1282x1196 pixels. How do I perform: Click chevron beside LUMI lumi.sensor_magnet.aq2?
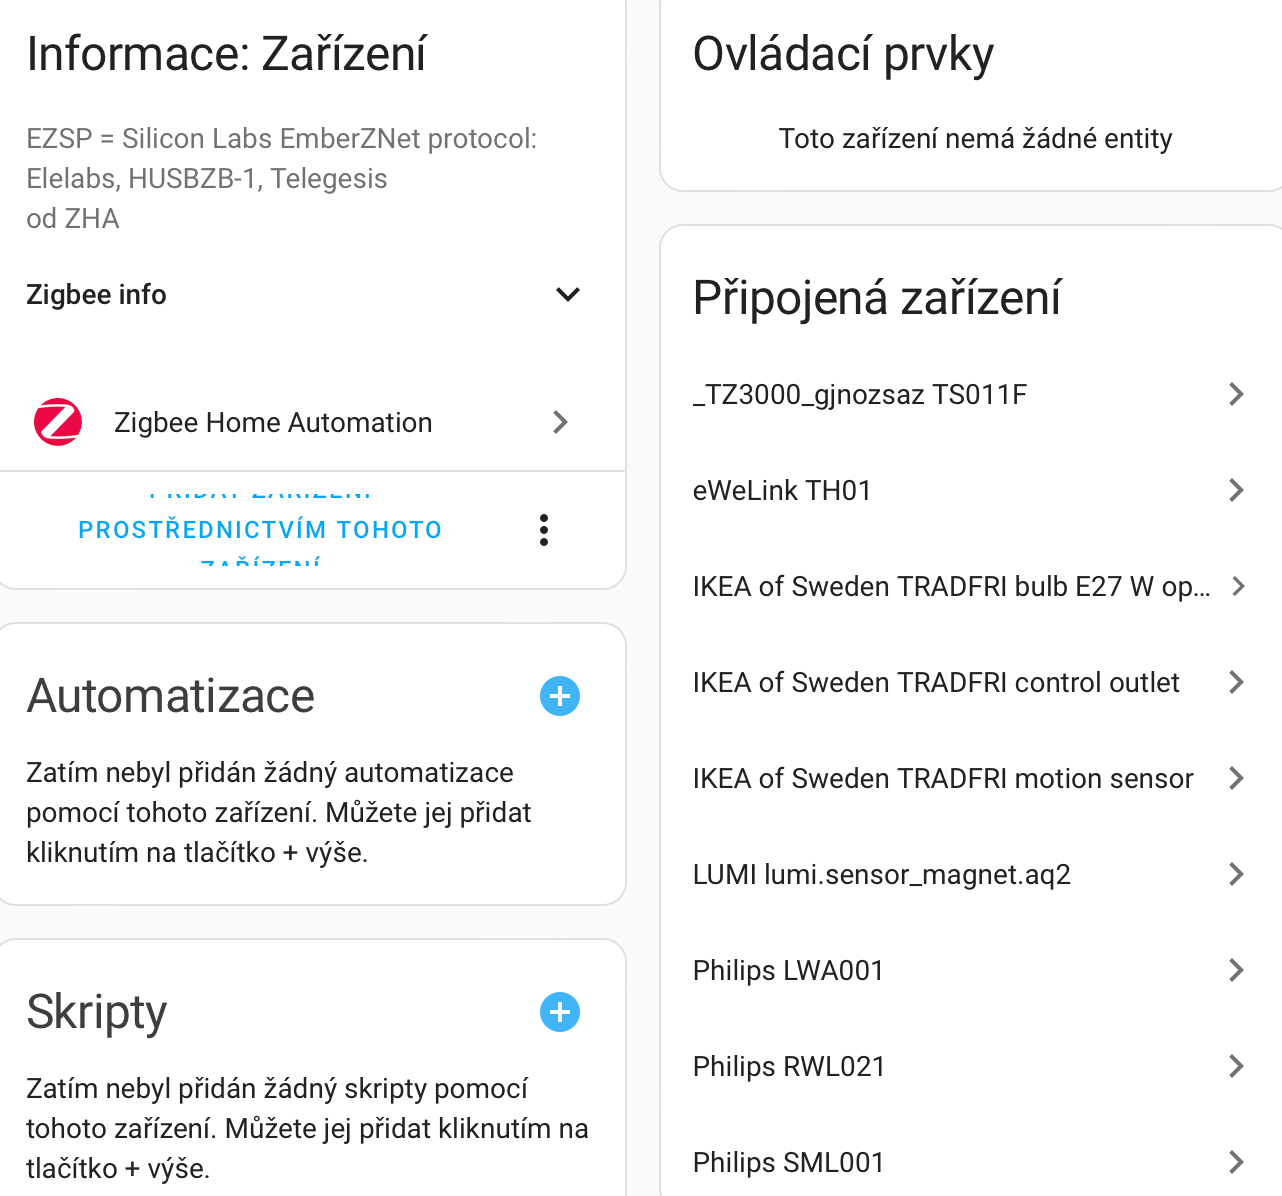click(x=1236, y=874)
